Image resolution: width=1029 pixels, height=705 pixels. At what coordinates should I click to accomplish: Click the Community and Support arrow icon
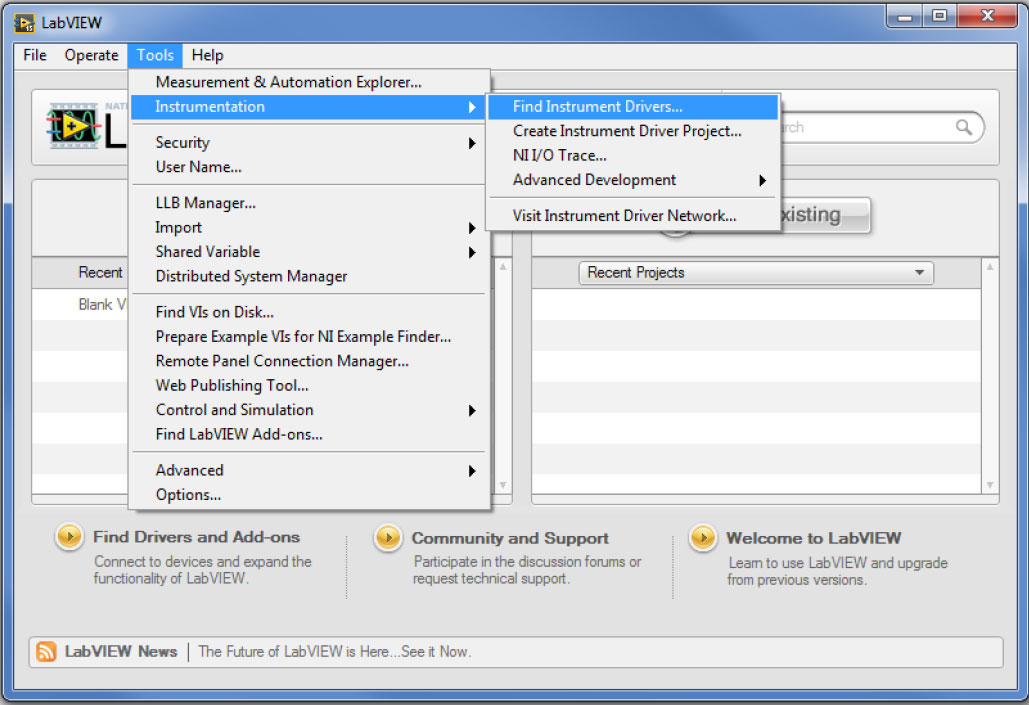click(x=388, y=538)
